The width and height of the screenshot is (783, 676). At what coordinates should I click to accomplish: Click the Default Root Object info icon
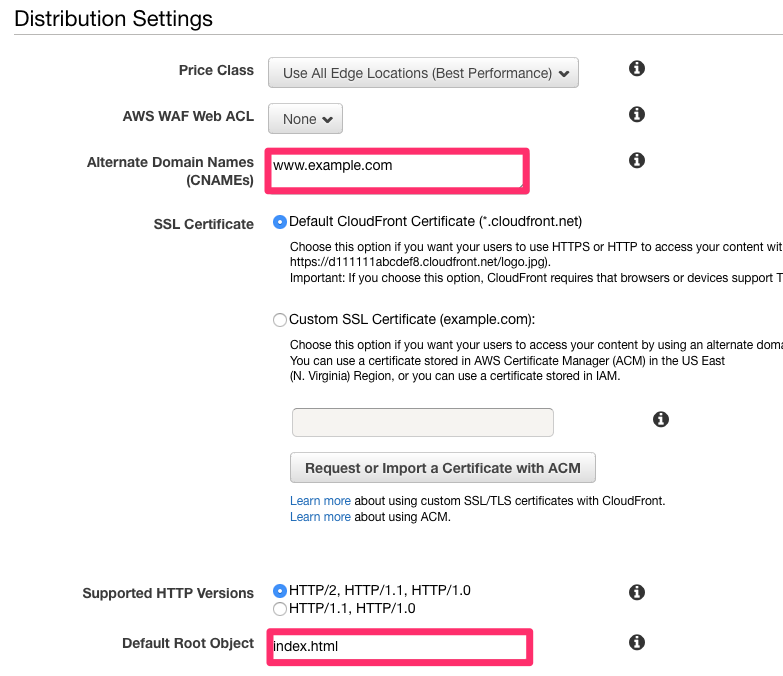pyautogui.click(x=636, y=643)
